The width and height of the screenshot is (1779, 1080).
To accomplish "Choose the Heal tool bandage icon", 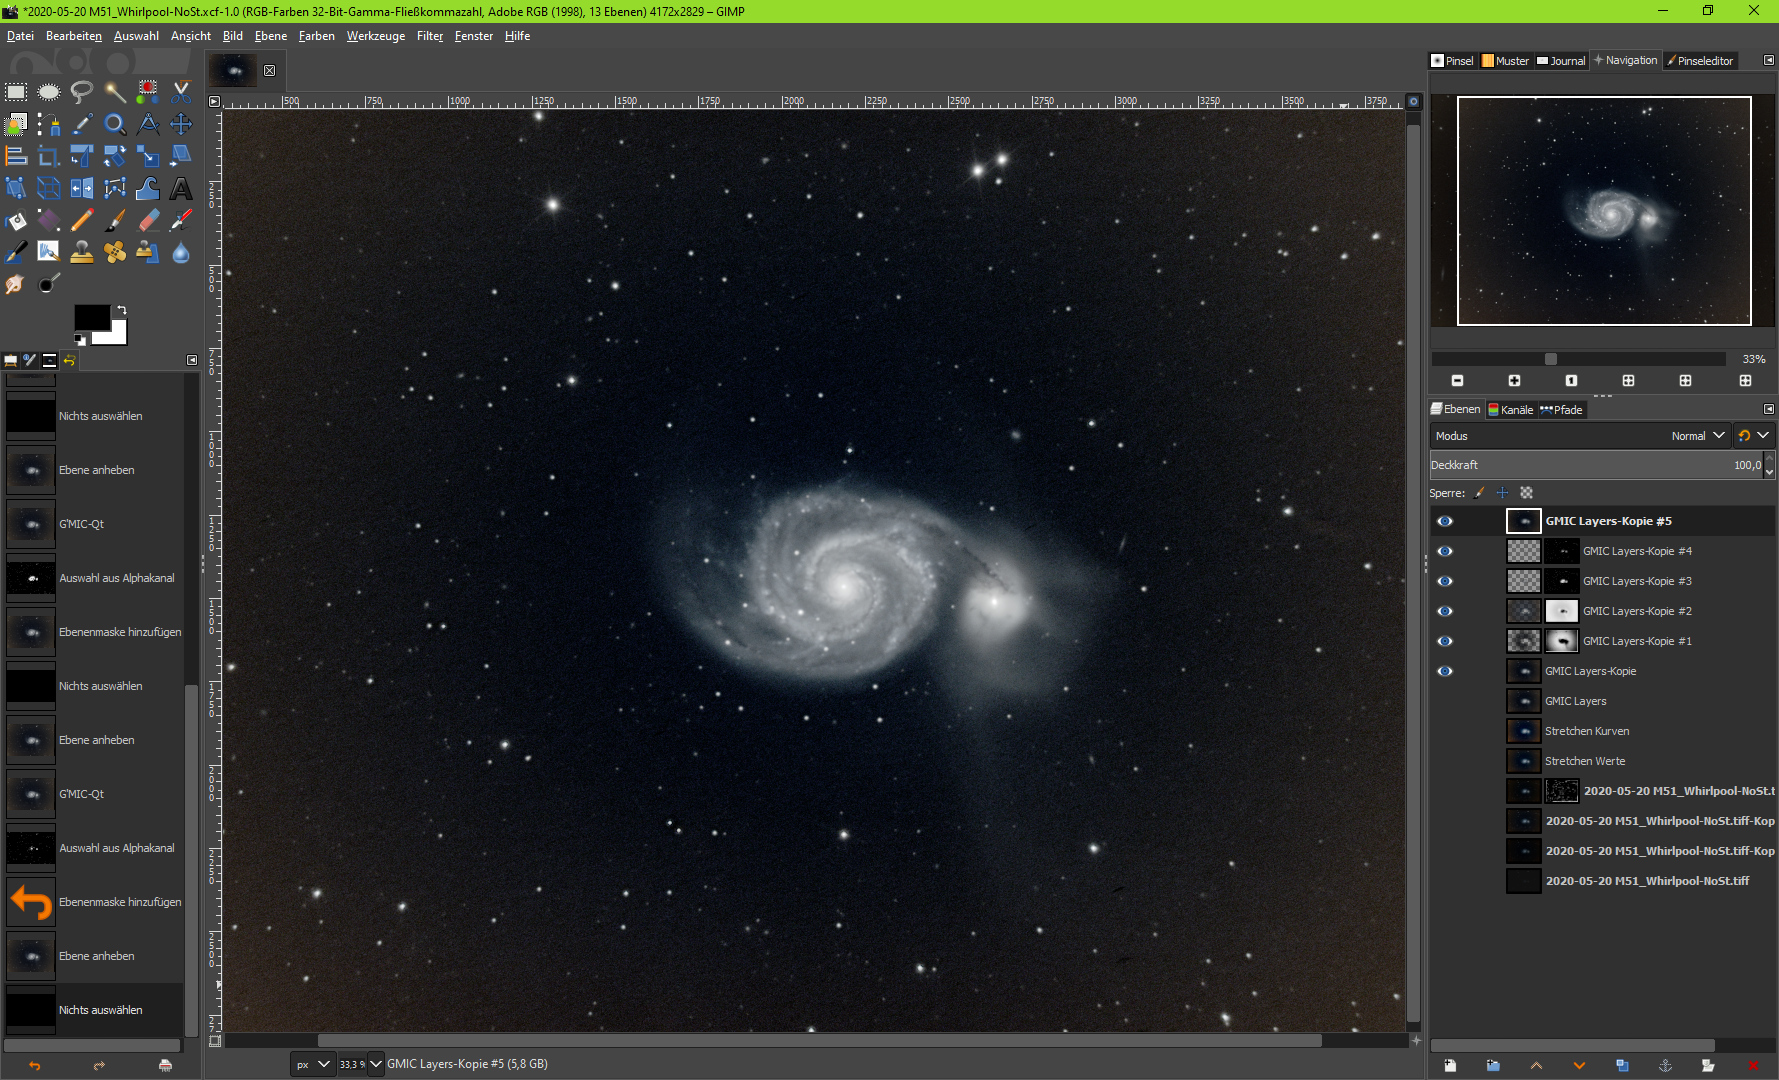I will [115, 252].
